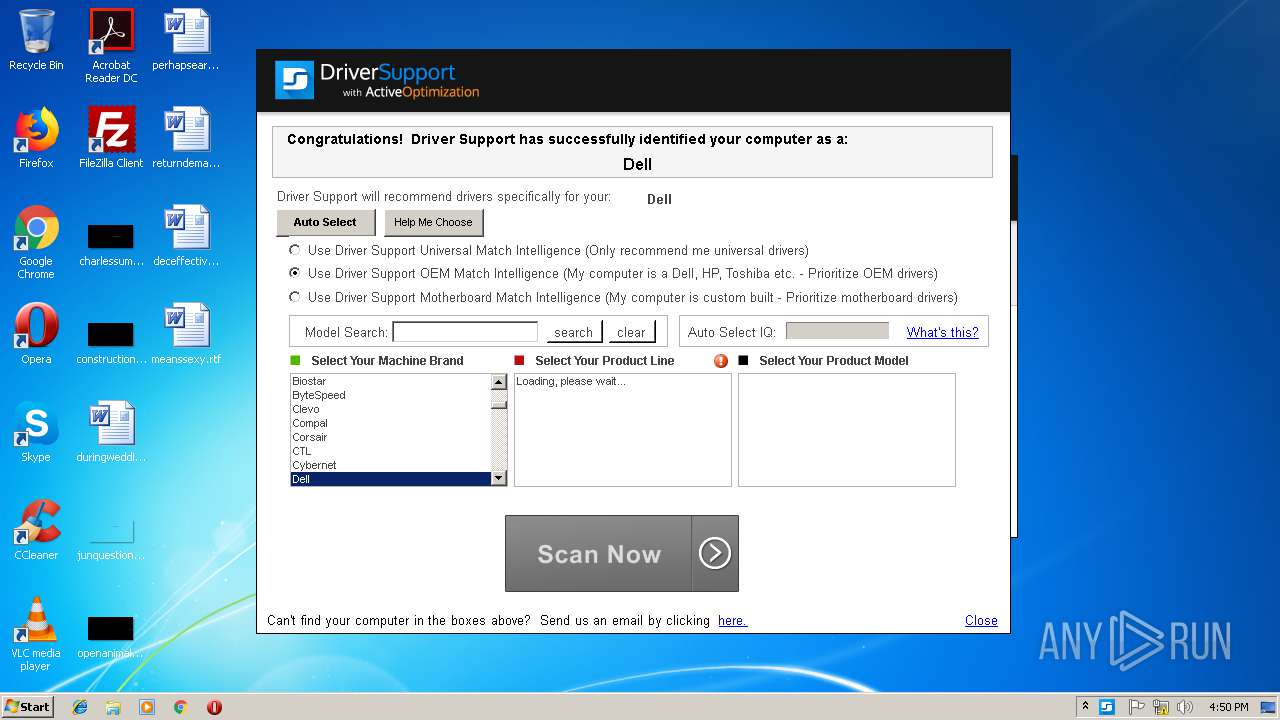Click the clear button
The height and width of the screenshot is (720, 1280).
[631, 332]
